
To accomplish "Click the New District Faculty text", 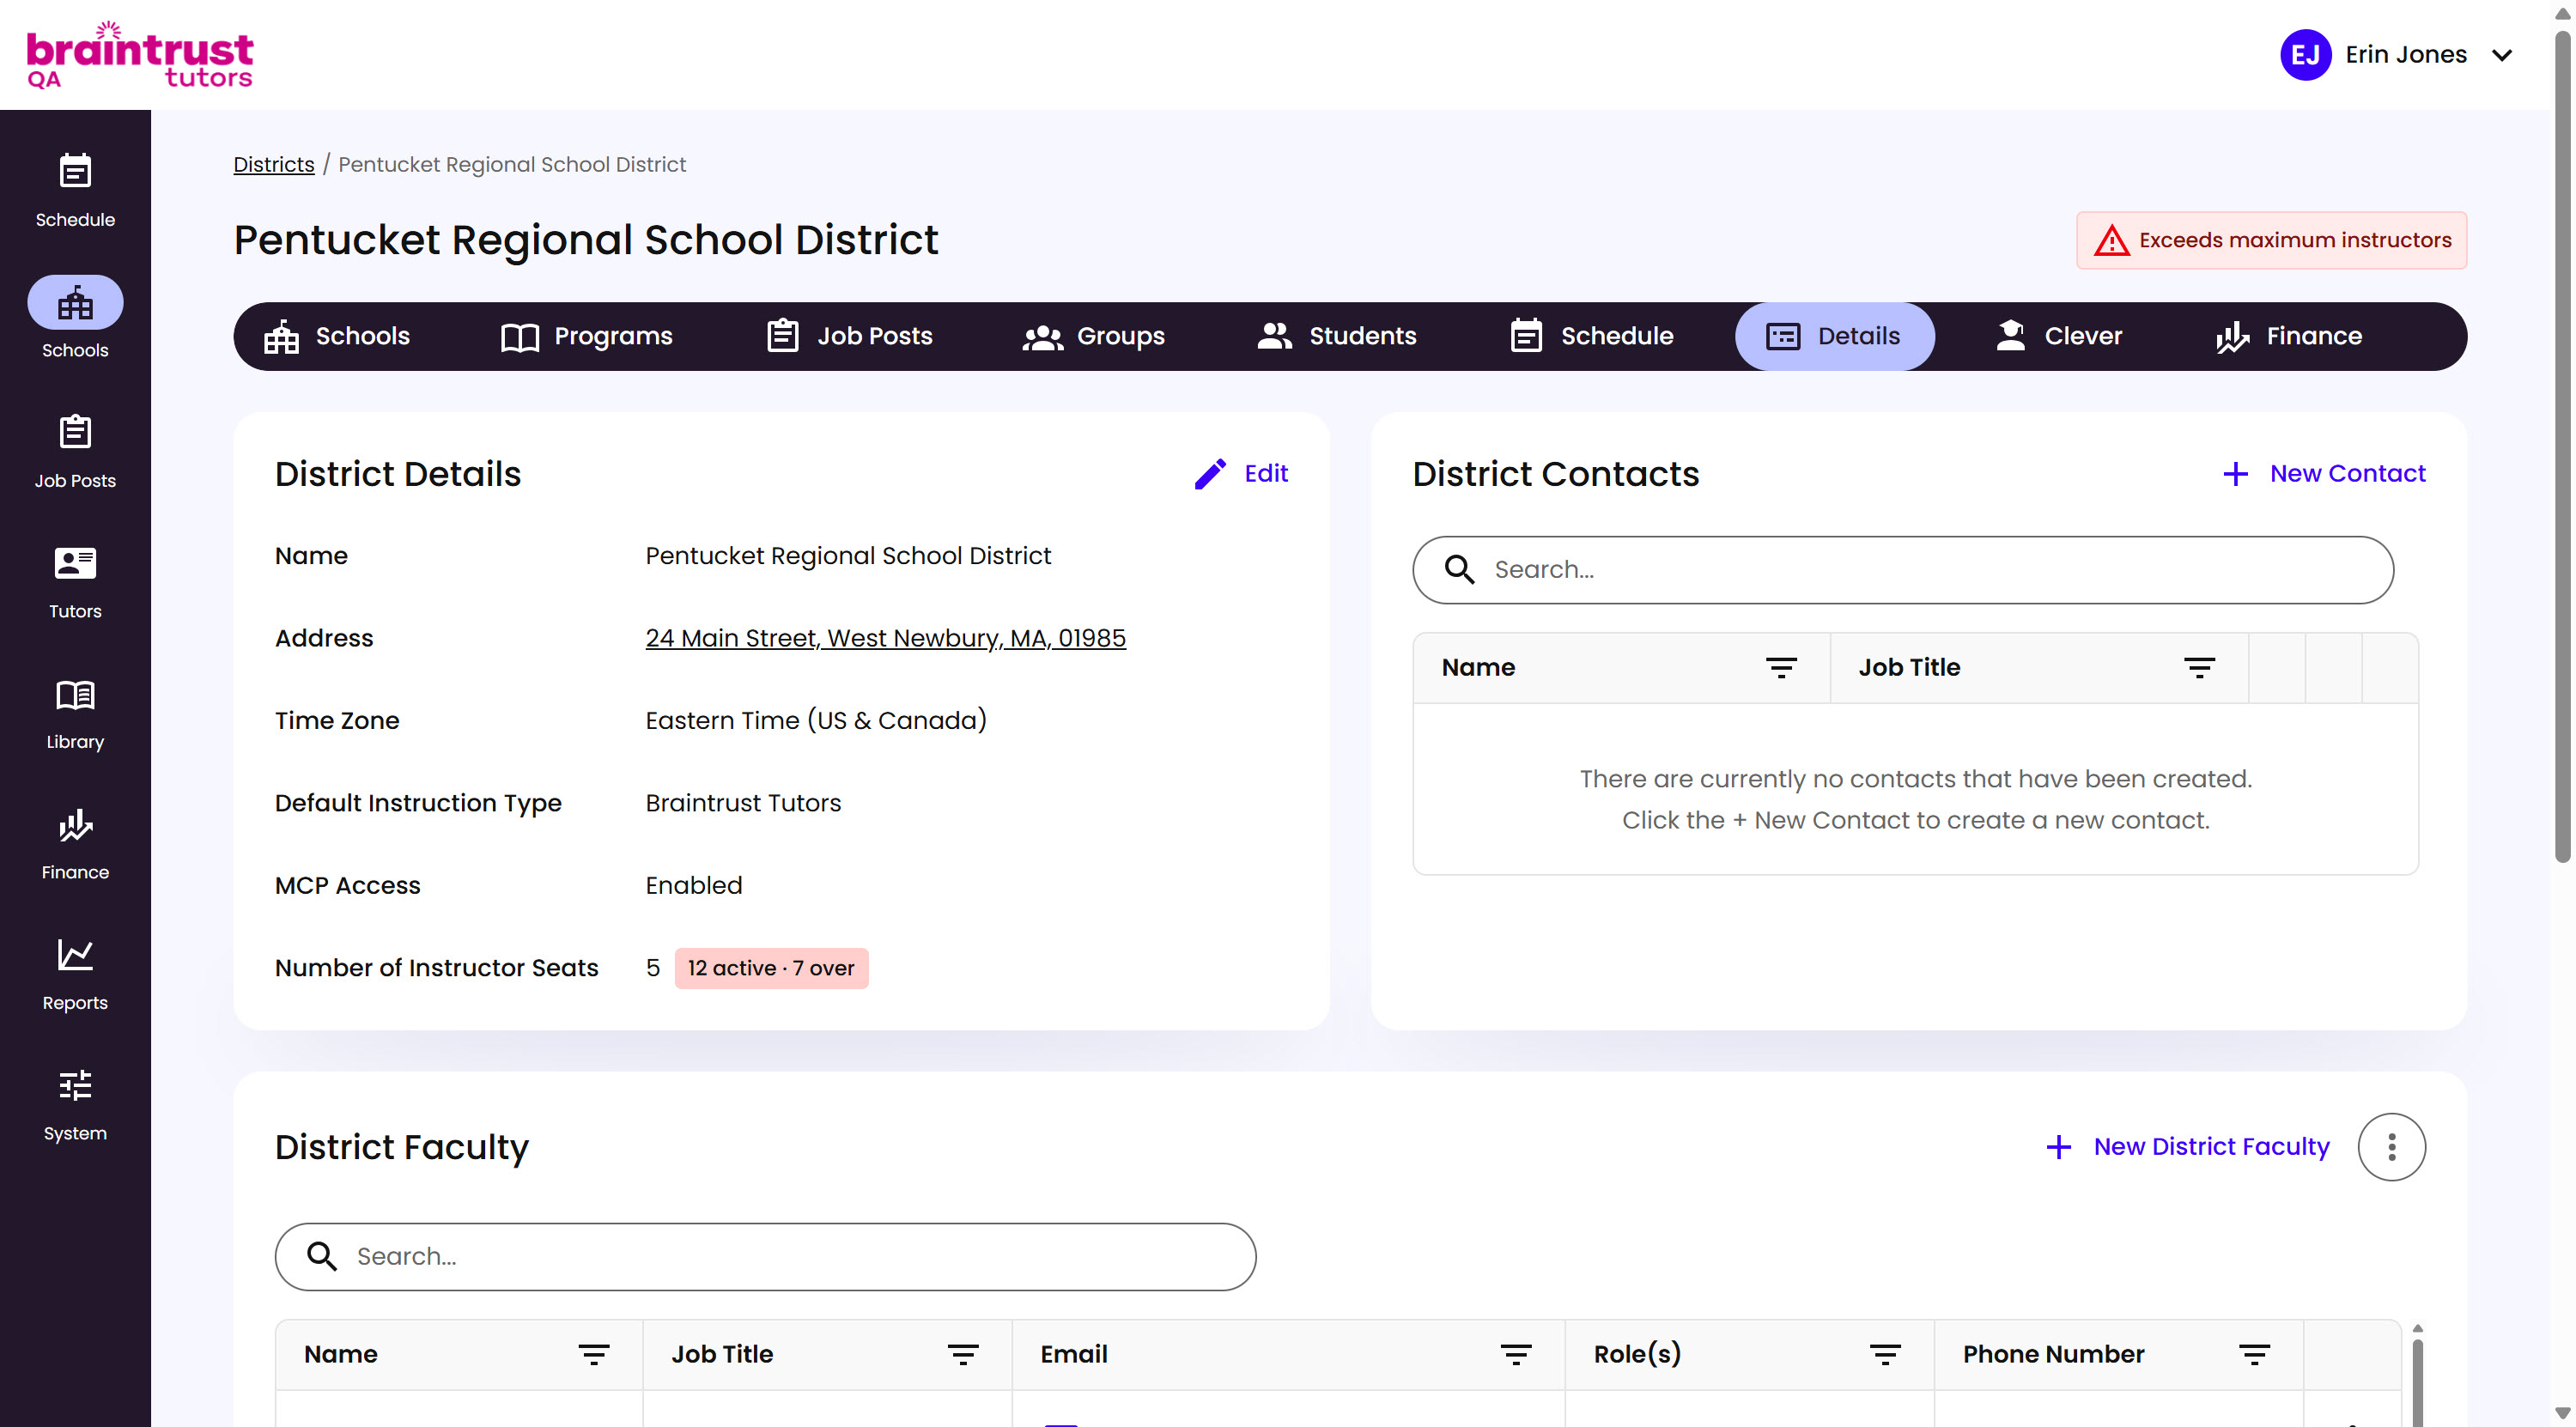I will [x=2211, y=1146].
